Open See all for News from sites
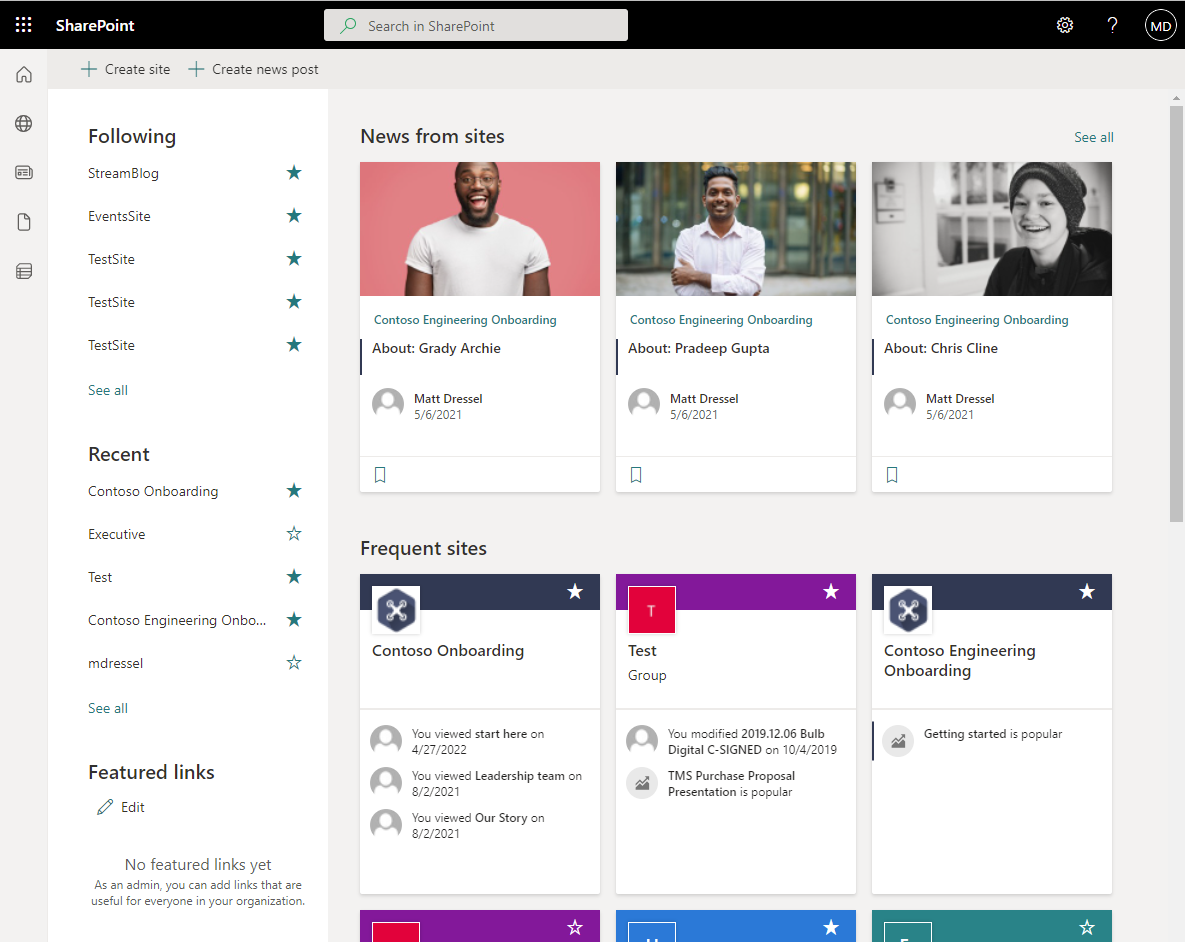 [x=1094, y=137]
